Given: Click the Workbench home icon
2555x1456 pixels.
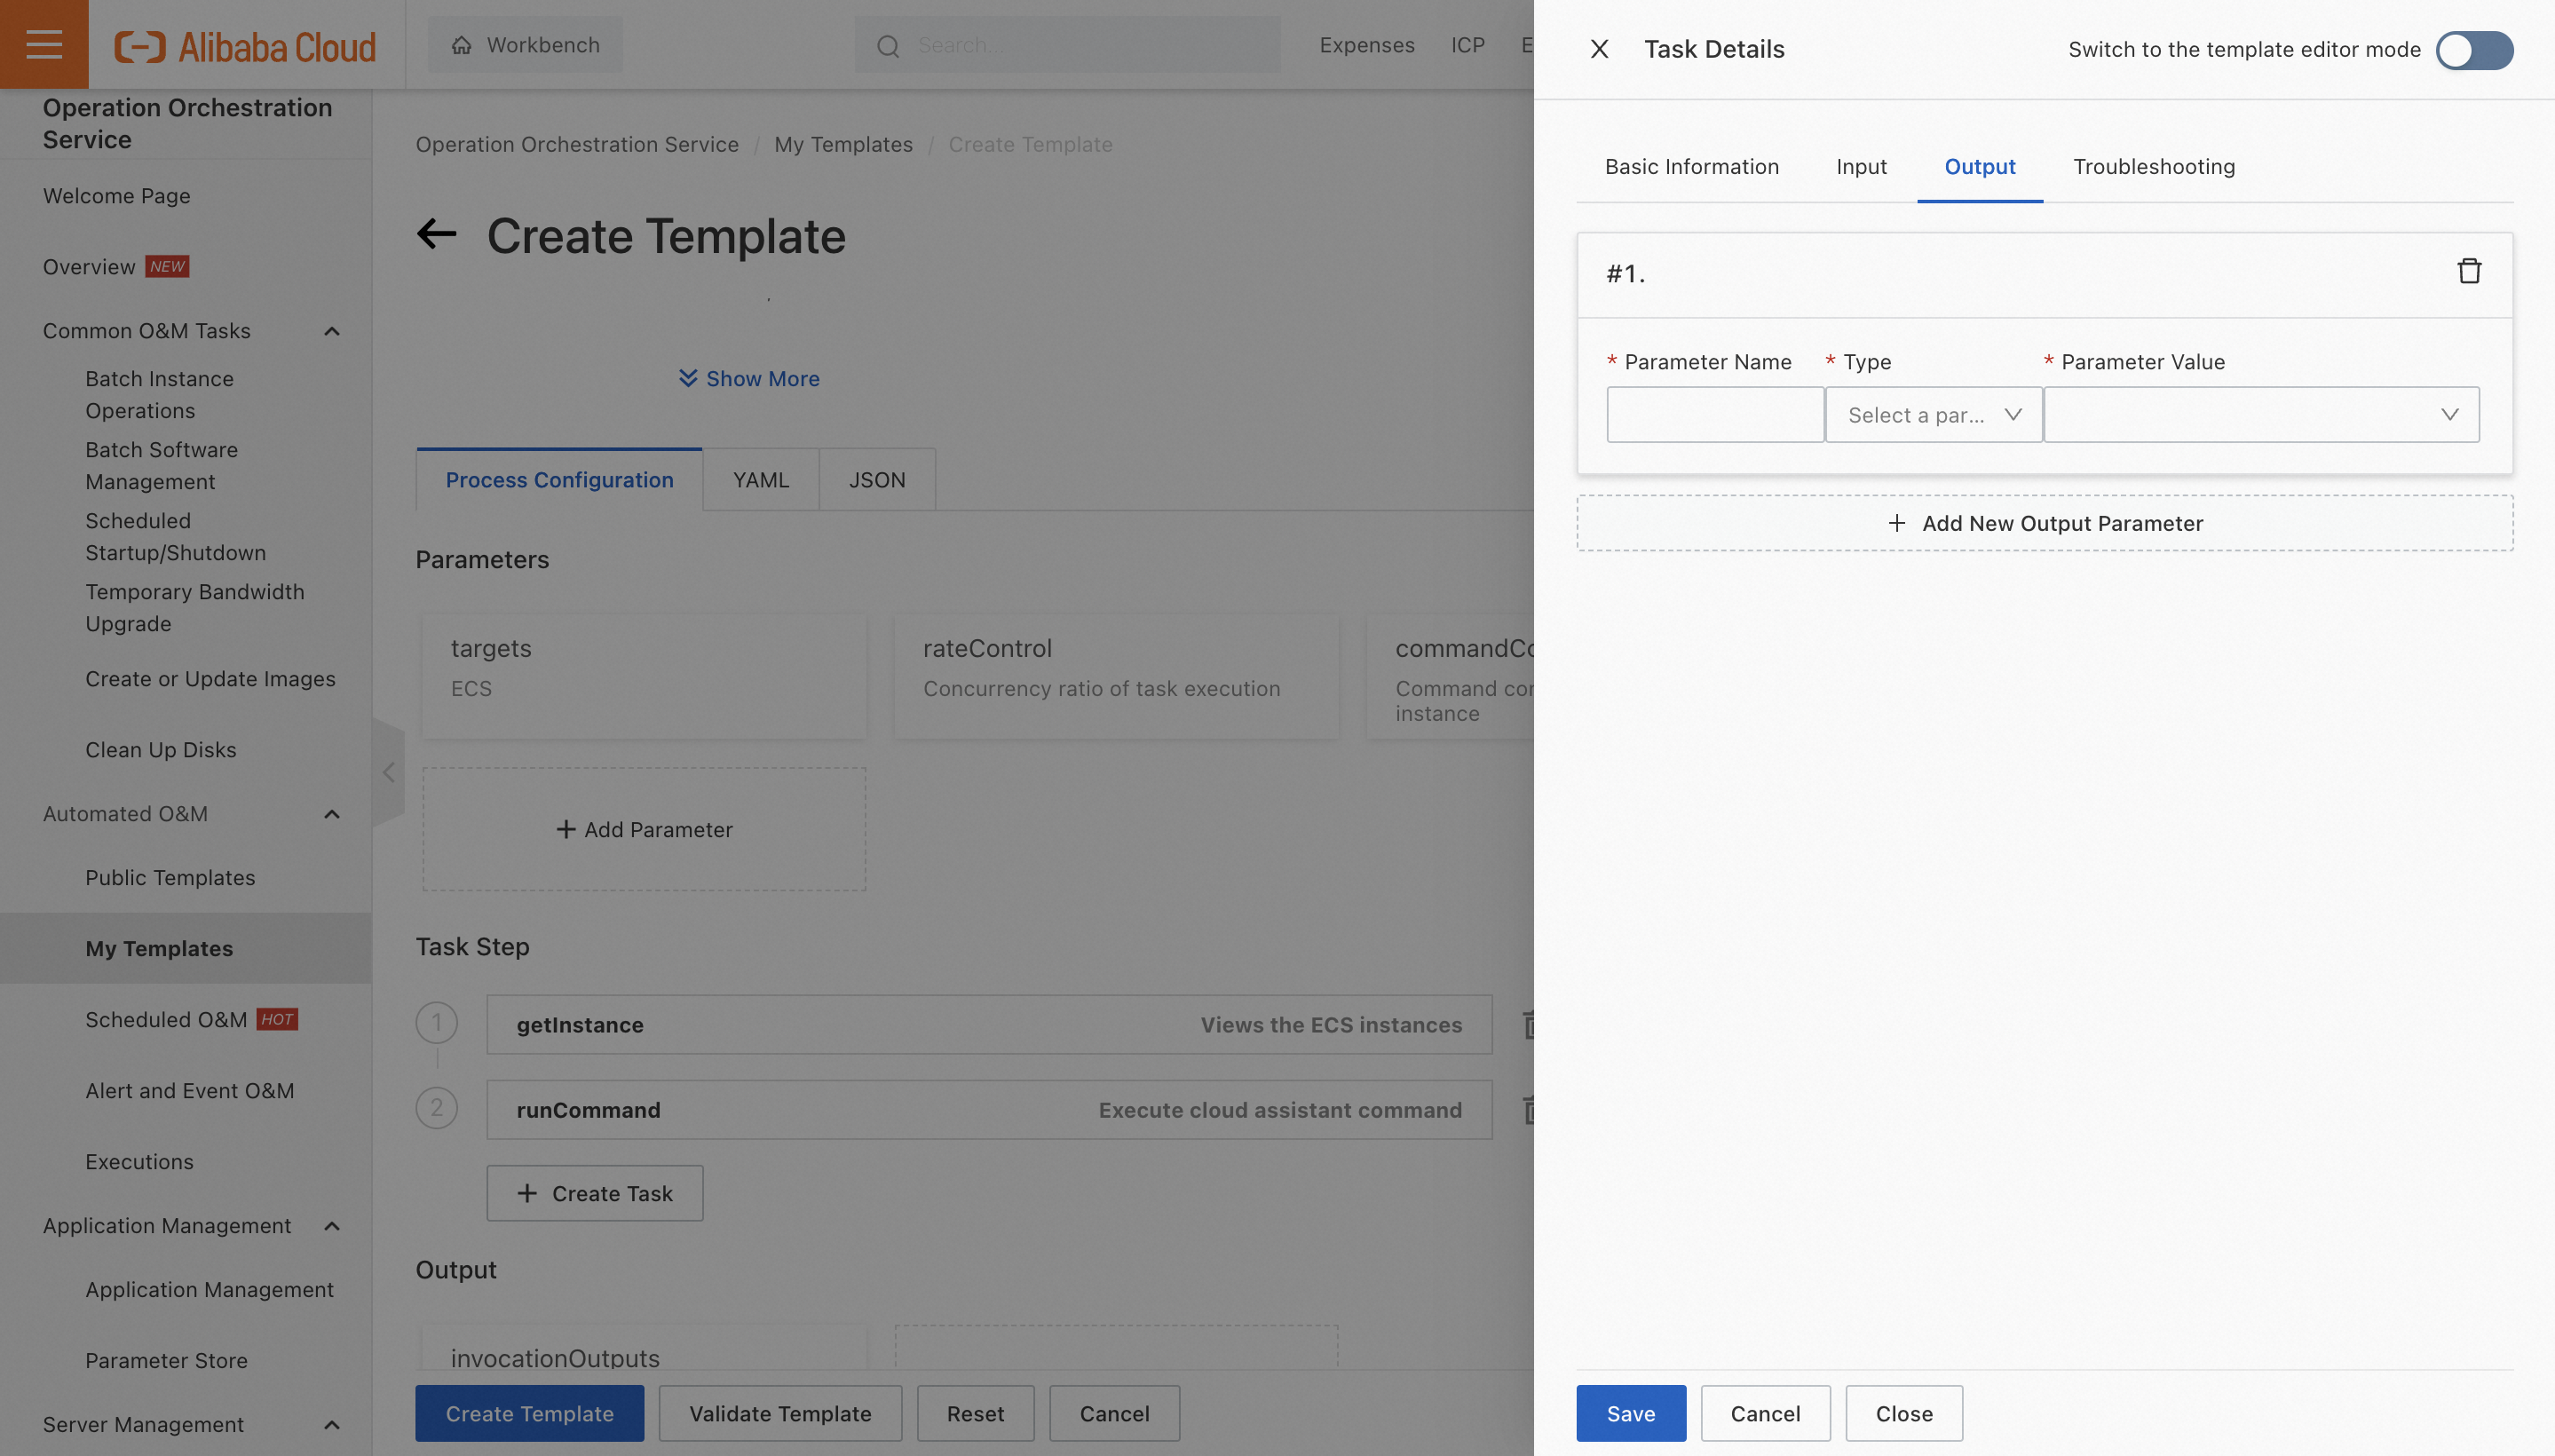Looking at the screenshot, I should point(461,45).
